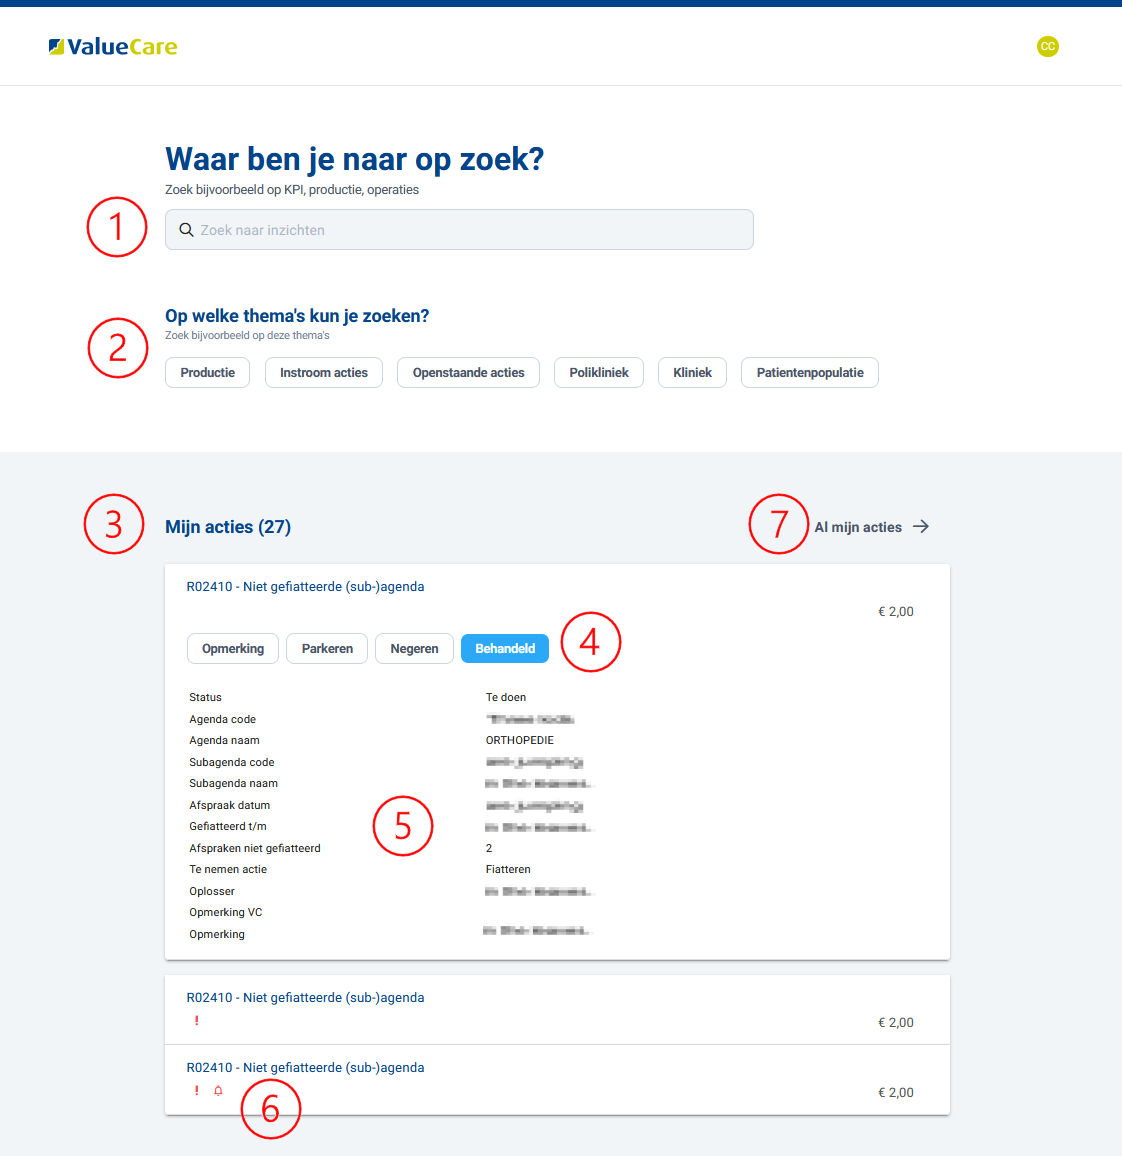Click the Parkeren button
The width and height of the screenshot is (1122, 1156).
(x=327, y=649)
